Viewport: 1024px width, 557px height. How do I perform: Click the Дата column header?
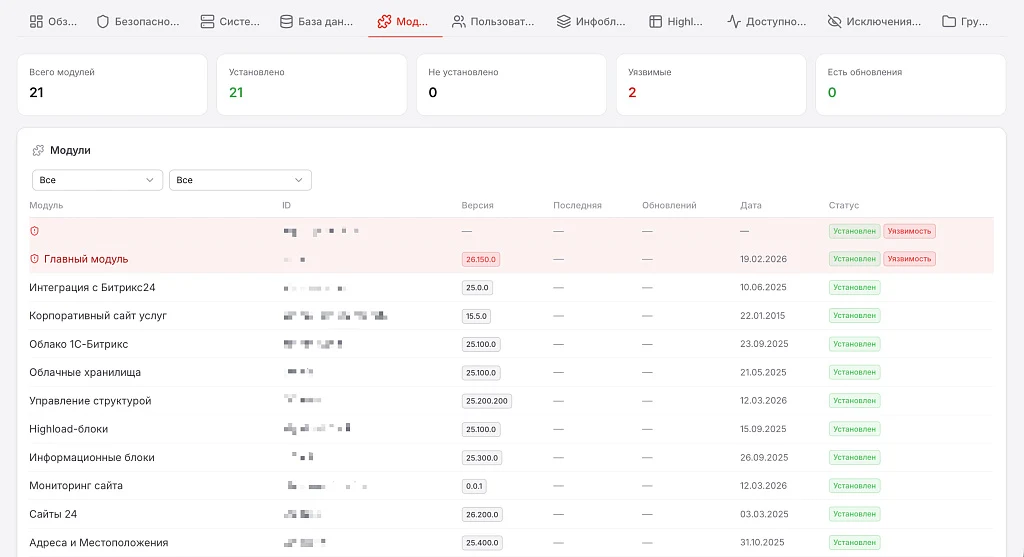(x=751, y=205)
